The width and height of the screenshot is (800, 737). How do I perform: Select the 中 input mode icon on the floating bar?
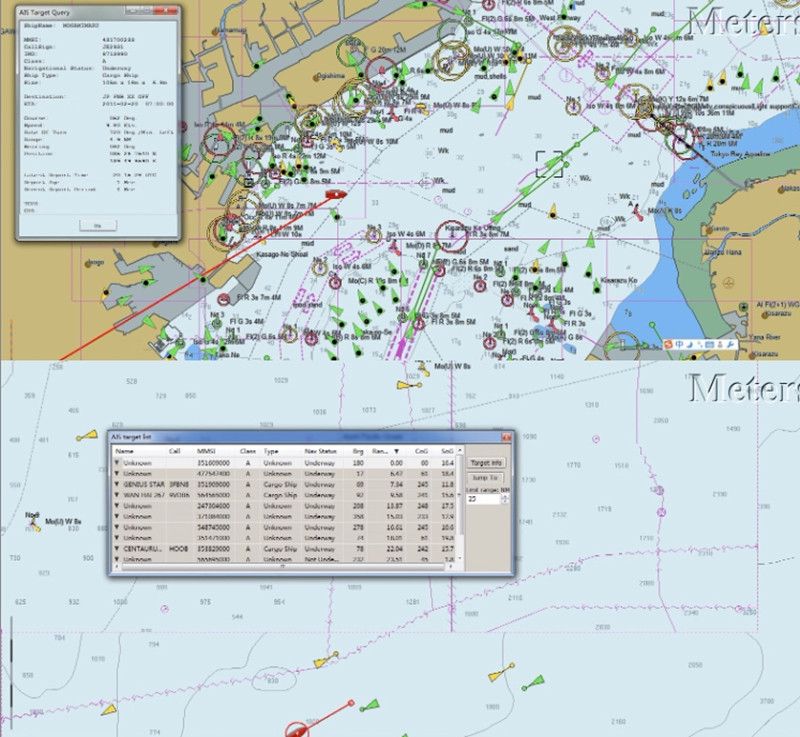[x=678, y=344]
